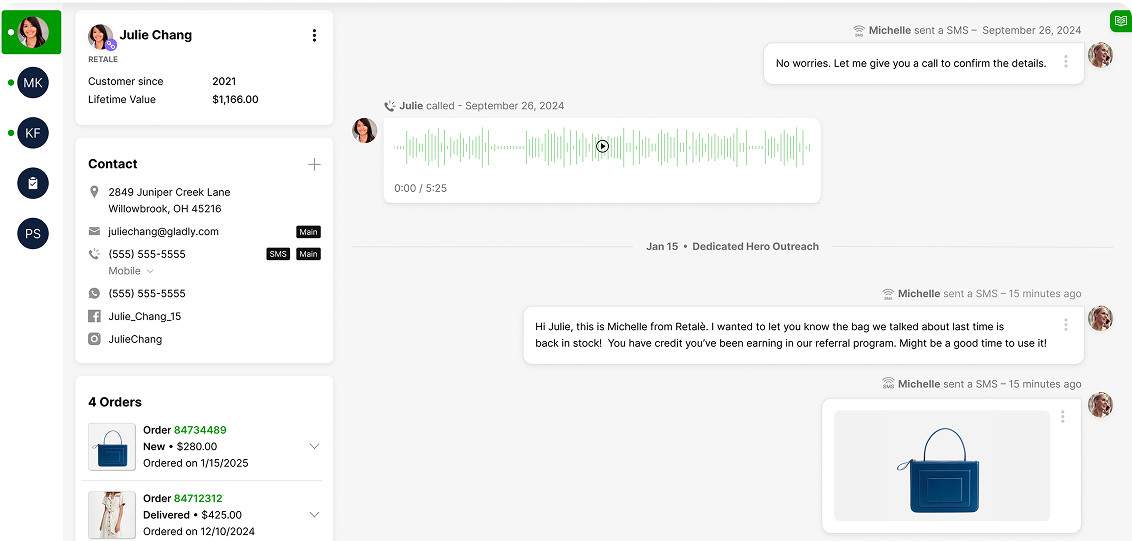Image resolution: width=1132 pixels, height=541 pixels.
Task: Click the location pin icon beside the address
Action: [94, 192]
